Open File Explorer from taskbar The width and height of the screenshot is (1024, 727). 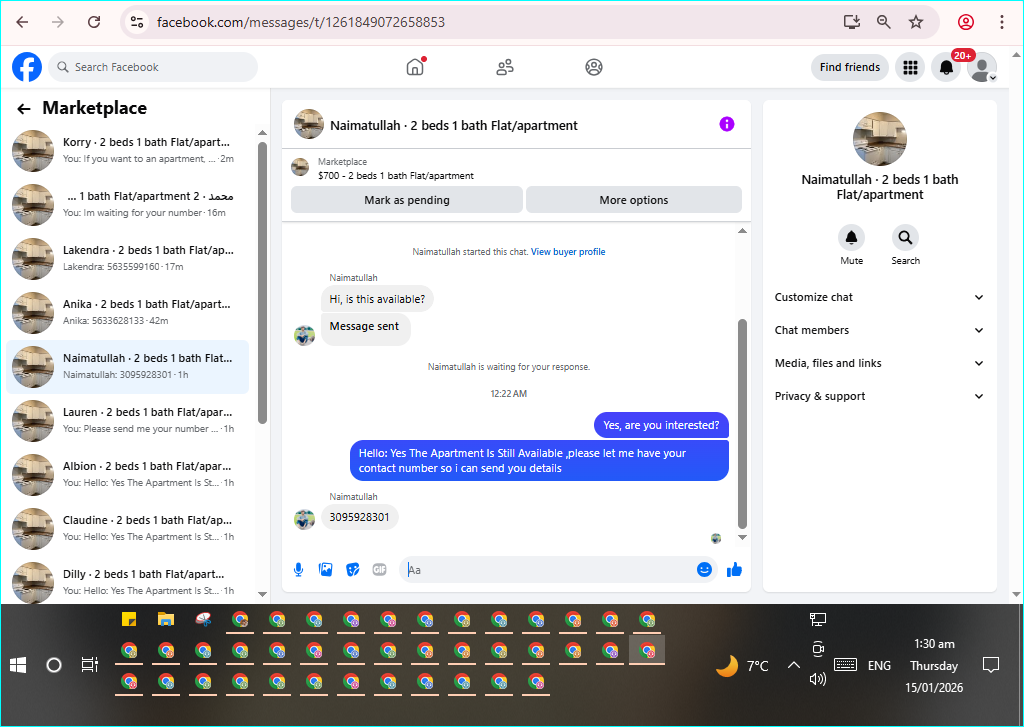pyautogui.click(x=166, y=619)
